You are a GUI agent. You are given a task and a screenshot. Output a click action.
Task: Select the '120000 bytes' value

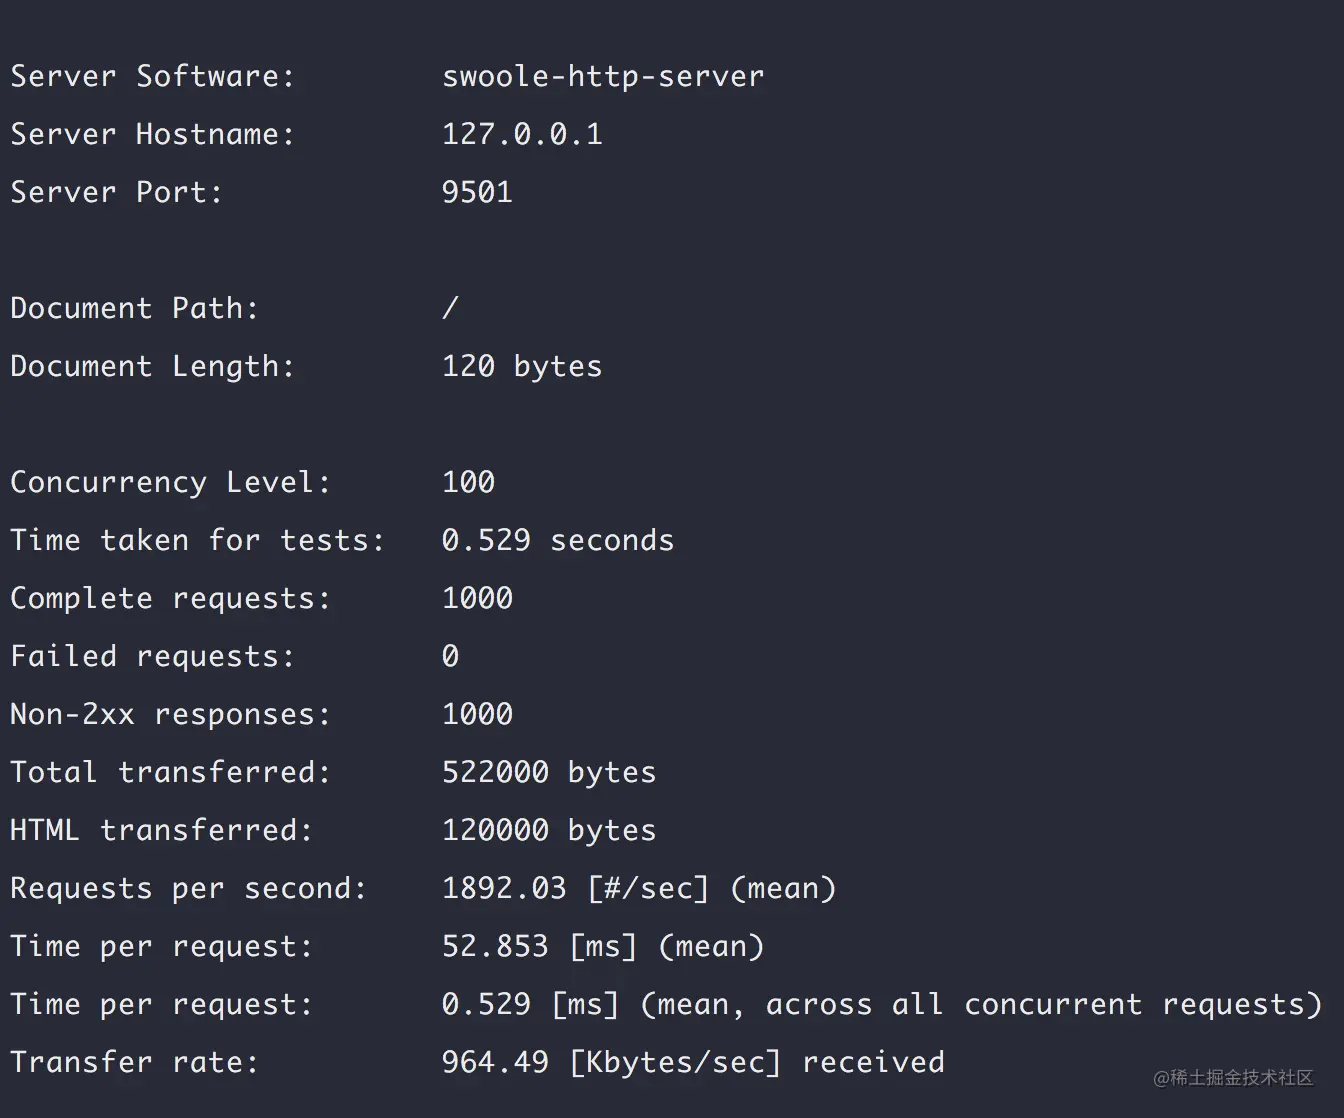pos(549,830)
